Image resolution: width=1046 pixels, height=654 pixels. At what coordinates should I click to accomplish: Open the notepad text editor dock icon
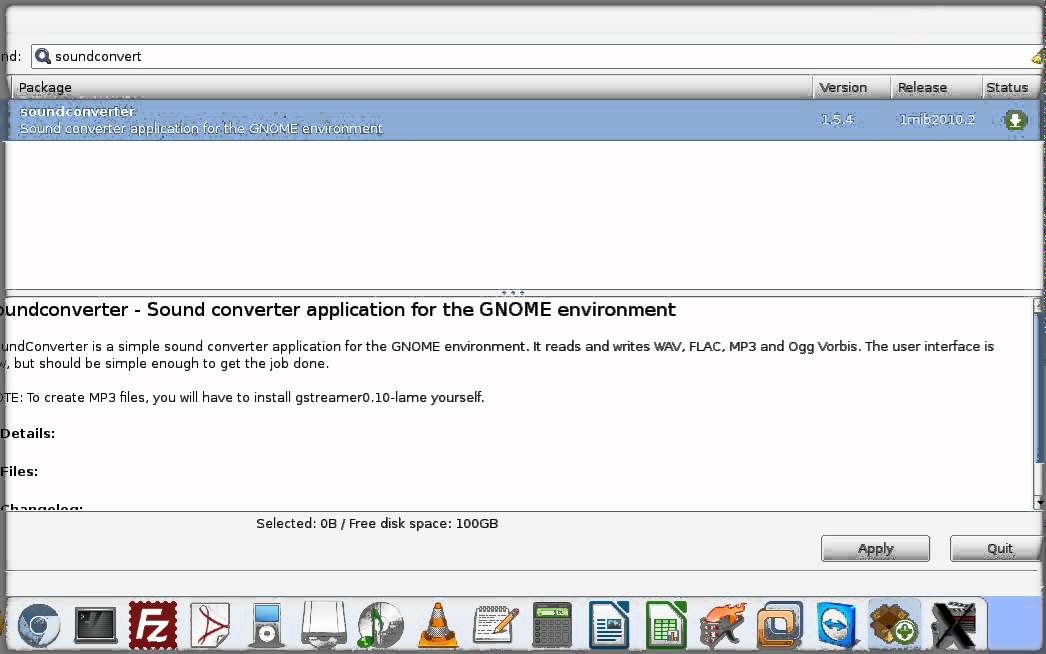tap(495, 625)
